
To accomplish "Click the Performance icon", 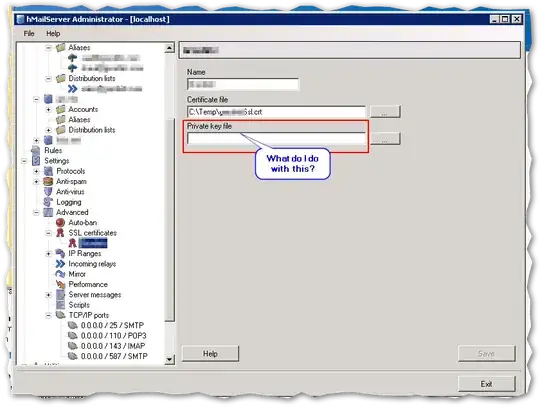I will [61, 284].
